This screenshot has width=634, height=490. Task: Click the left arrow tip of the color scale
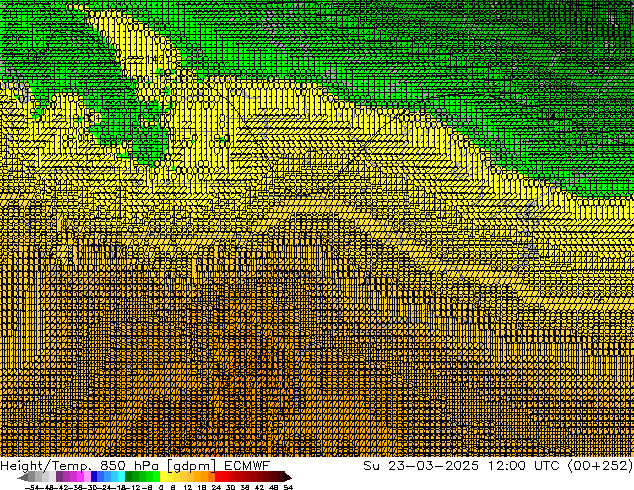[23, 477]
